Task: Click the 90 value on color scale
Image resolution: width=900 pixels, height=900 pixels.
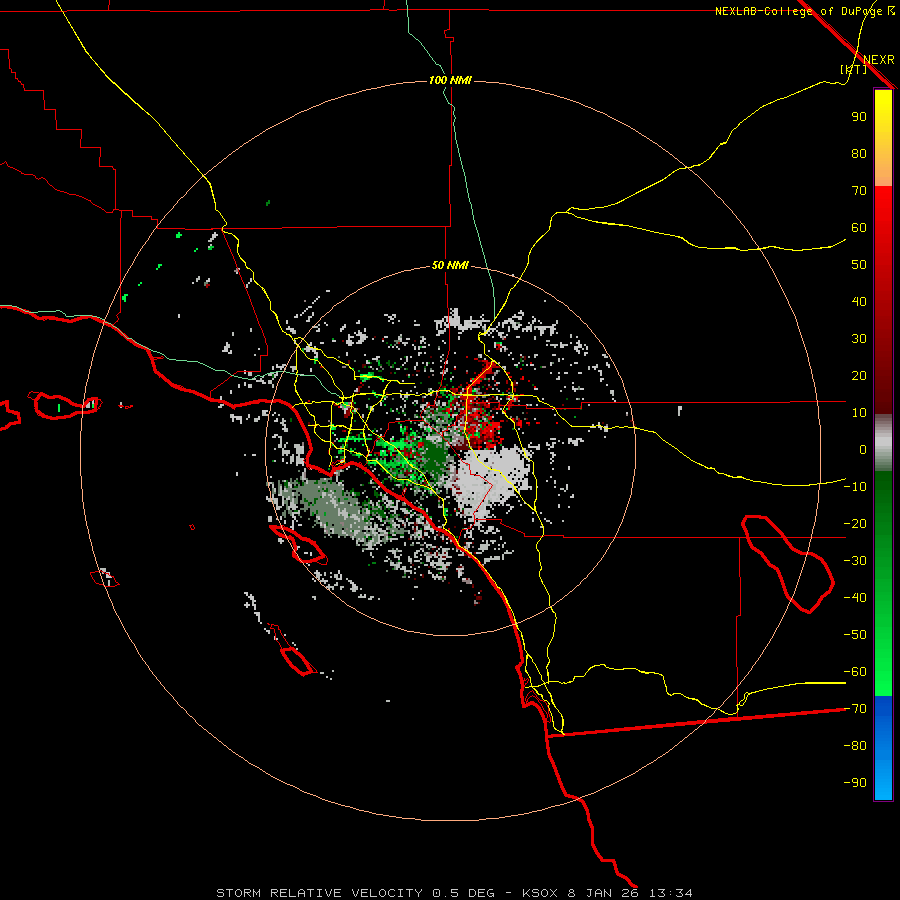Action: (x=859, y=117)
